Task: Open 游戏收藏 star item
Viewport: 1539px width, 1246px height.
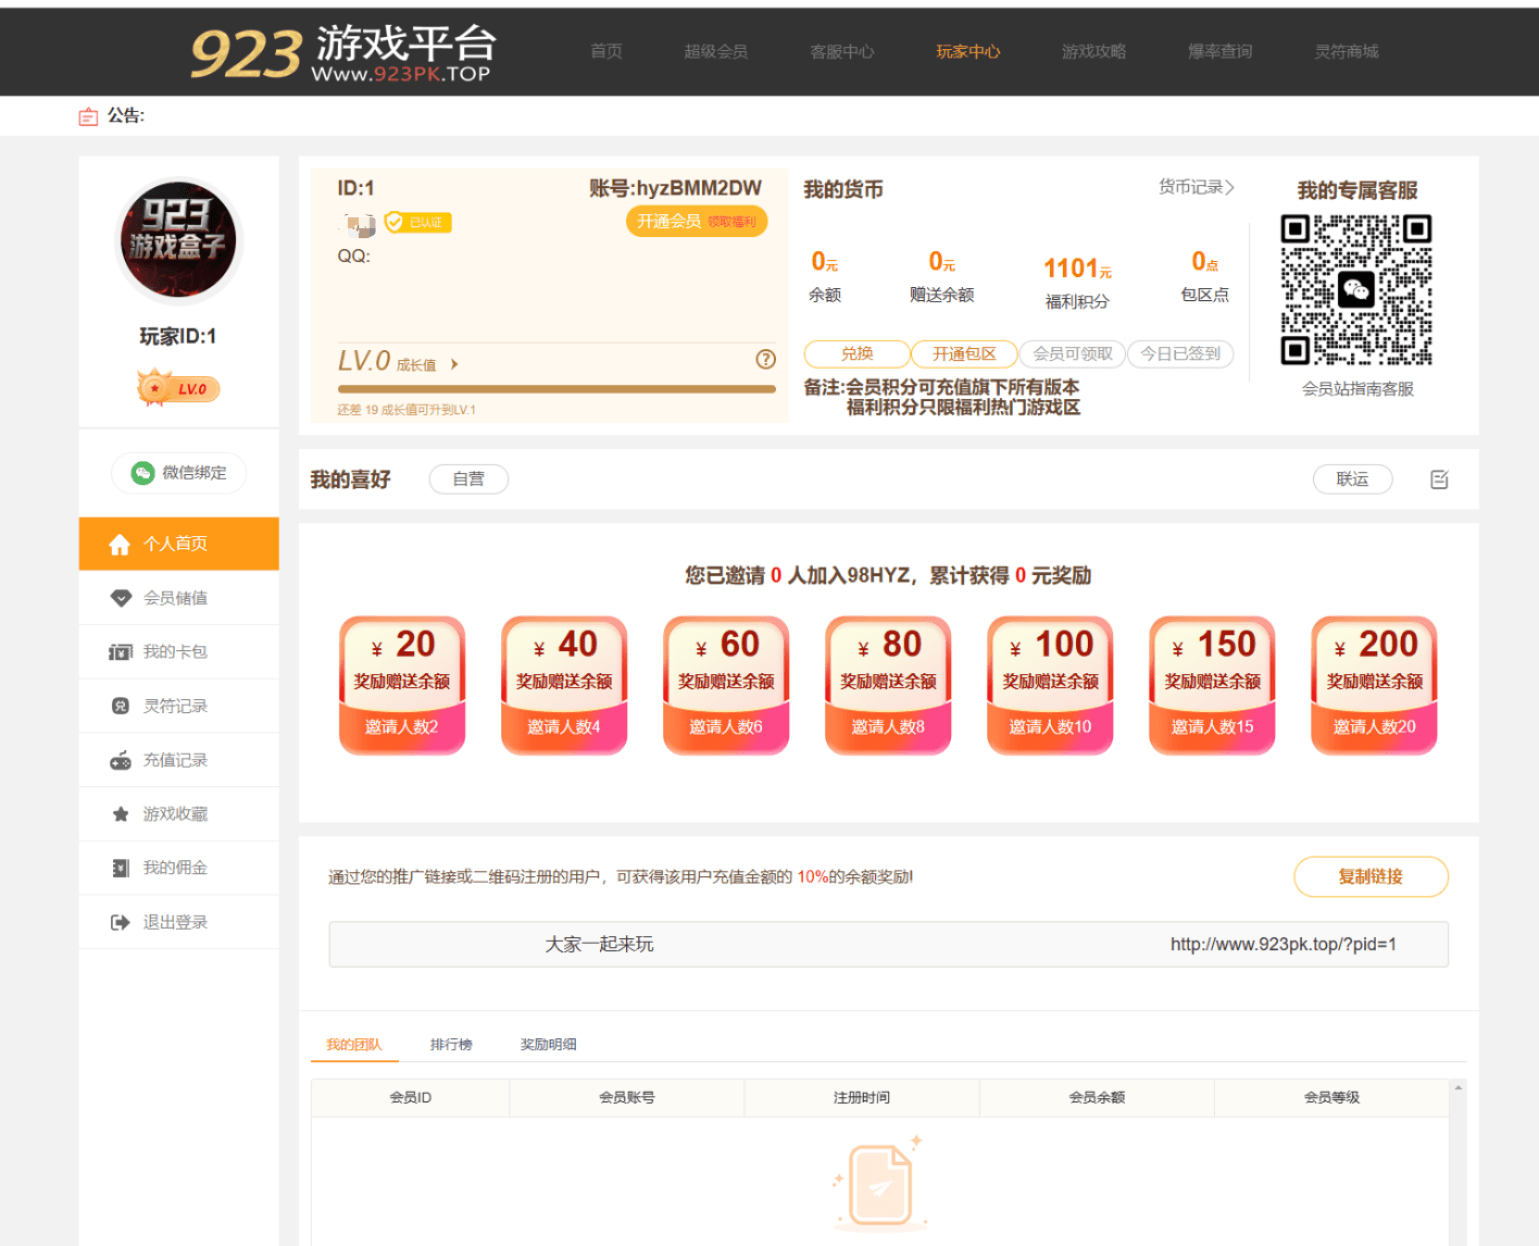Action: (175, 814)
